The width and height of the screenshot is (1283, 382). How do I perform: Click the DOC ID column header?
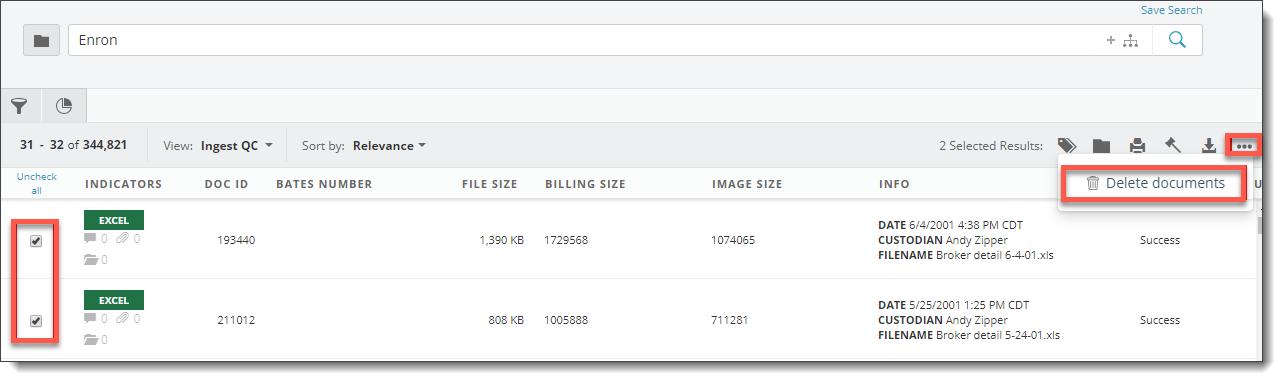[x=226, y=184]
